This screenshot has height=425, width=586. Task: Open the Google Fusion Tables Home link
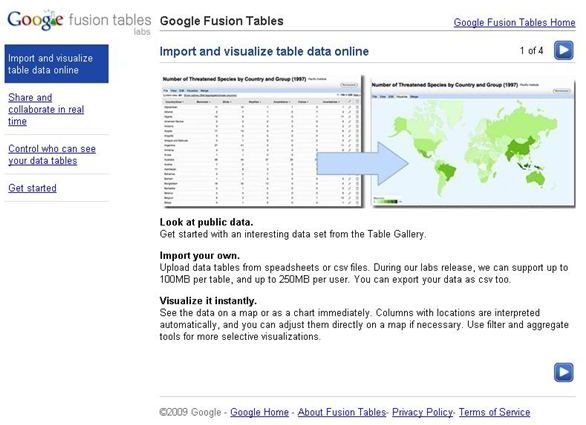514,22
